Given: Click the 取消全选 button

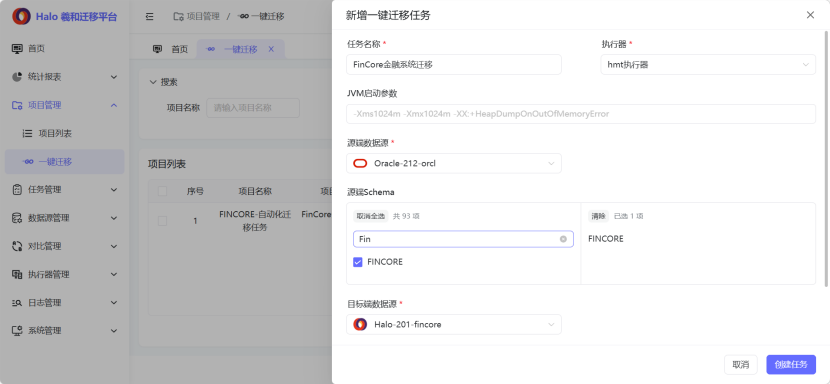Looking at the screenshot, I should coord(371,216).
